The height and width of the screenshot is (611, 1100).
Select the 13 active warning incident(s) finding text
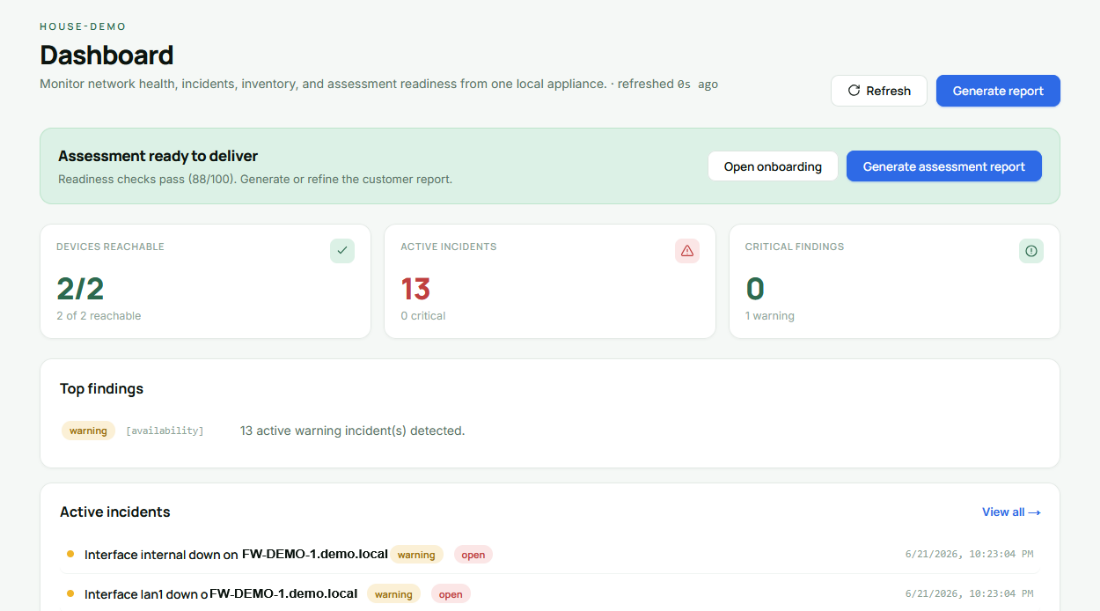point(352,431)
